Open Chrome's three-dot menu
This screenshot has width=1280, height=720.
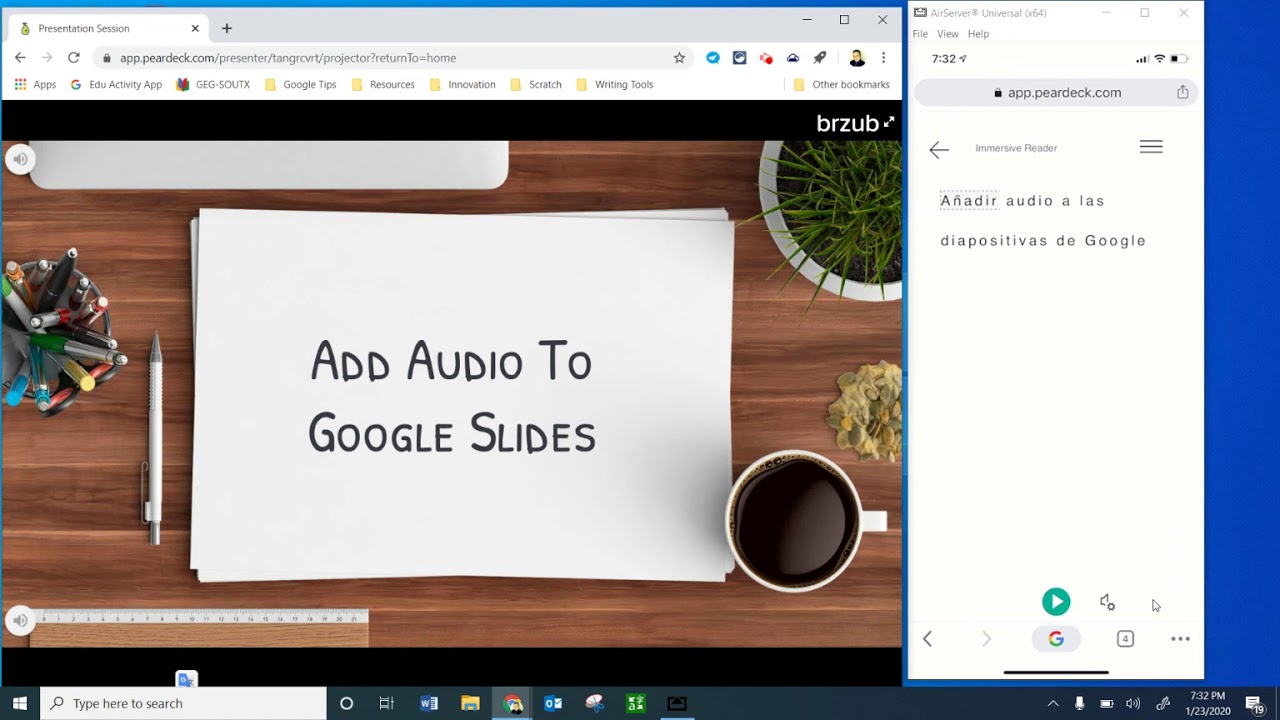883,58
